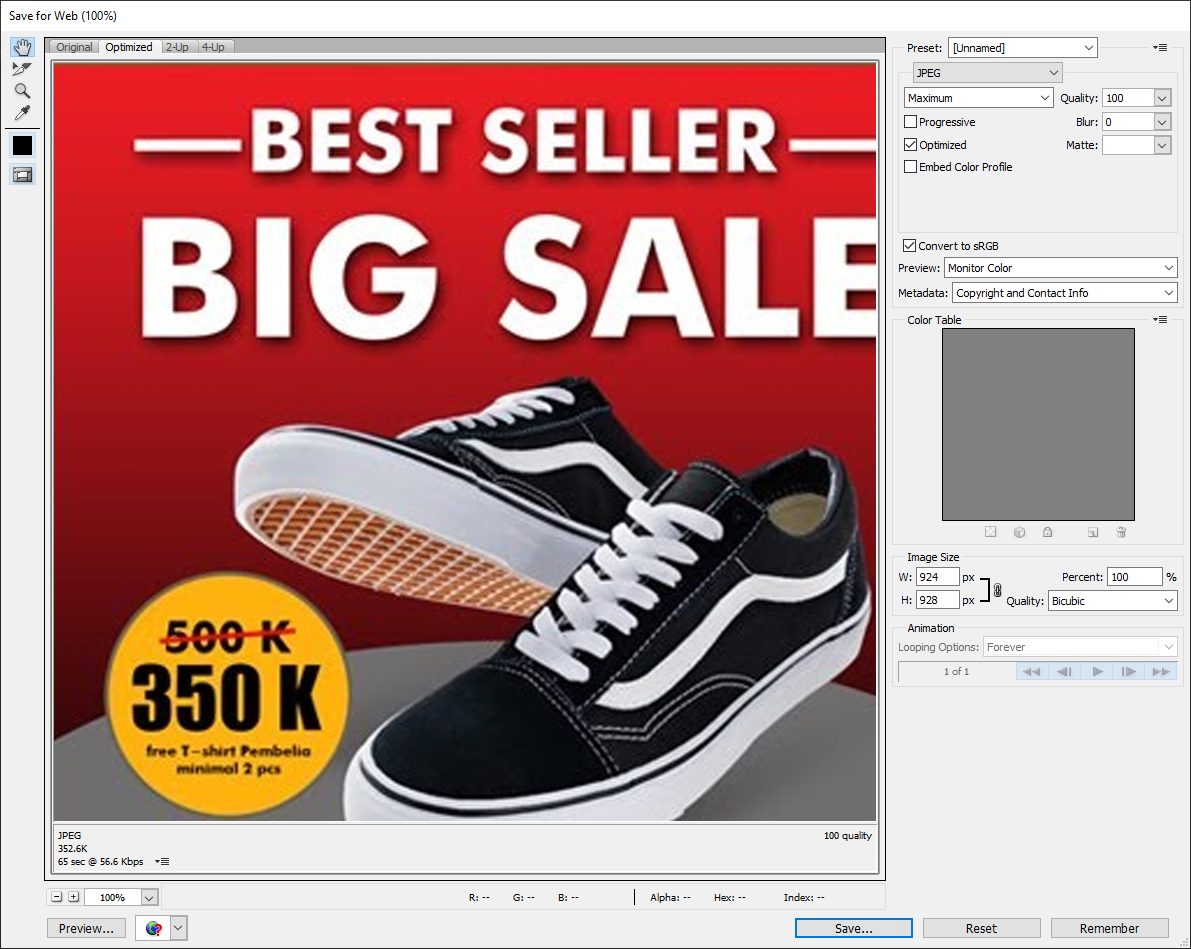
Task: Click the Quality value input field
Action: (1128, 98)
